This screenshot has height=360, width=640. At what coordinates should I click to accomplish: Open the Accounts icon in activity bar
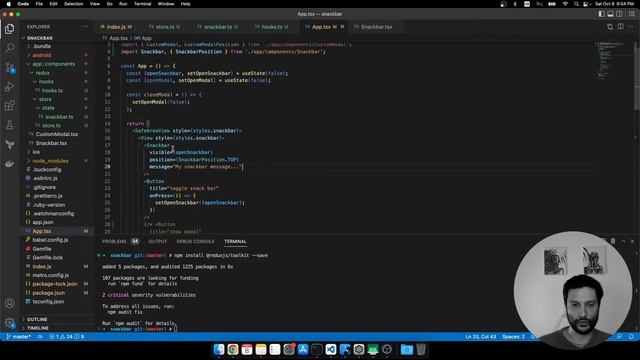(x=9, y=303)
